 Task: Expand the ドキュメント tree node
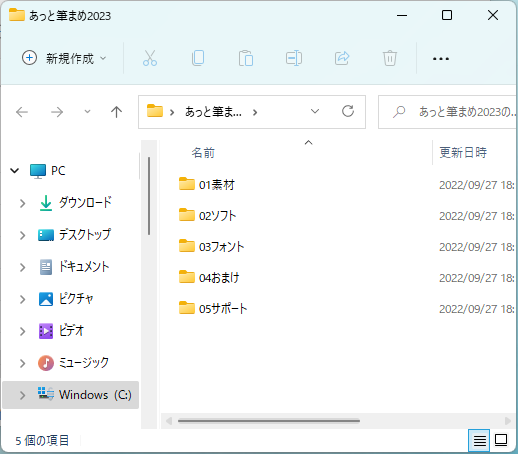pos(22,267)
